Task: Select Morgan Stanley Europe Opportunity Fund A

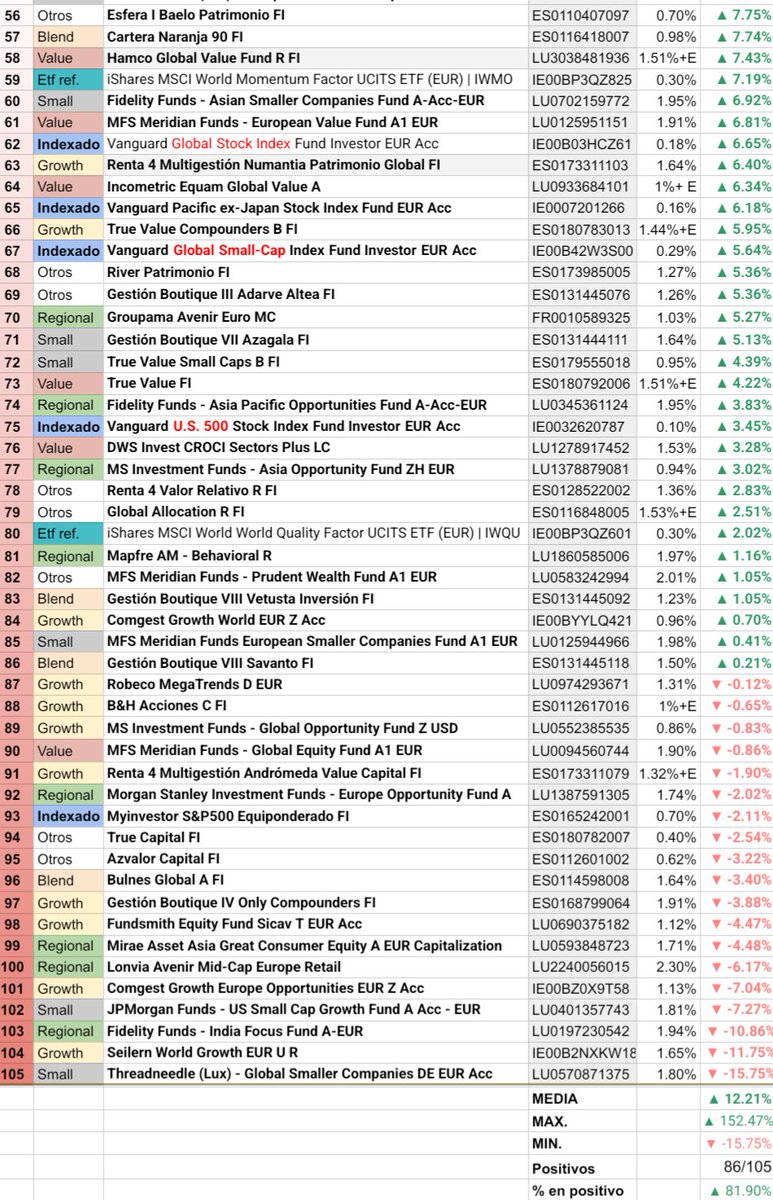Action: [309, 795]
